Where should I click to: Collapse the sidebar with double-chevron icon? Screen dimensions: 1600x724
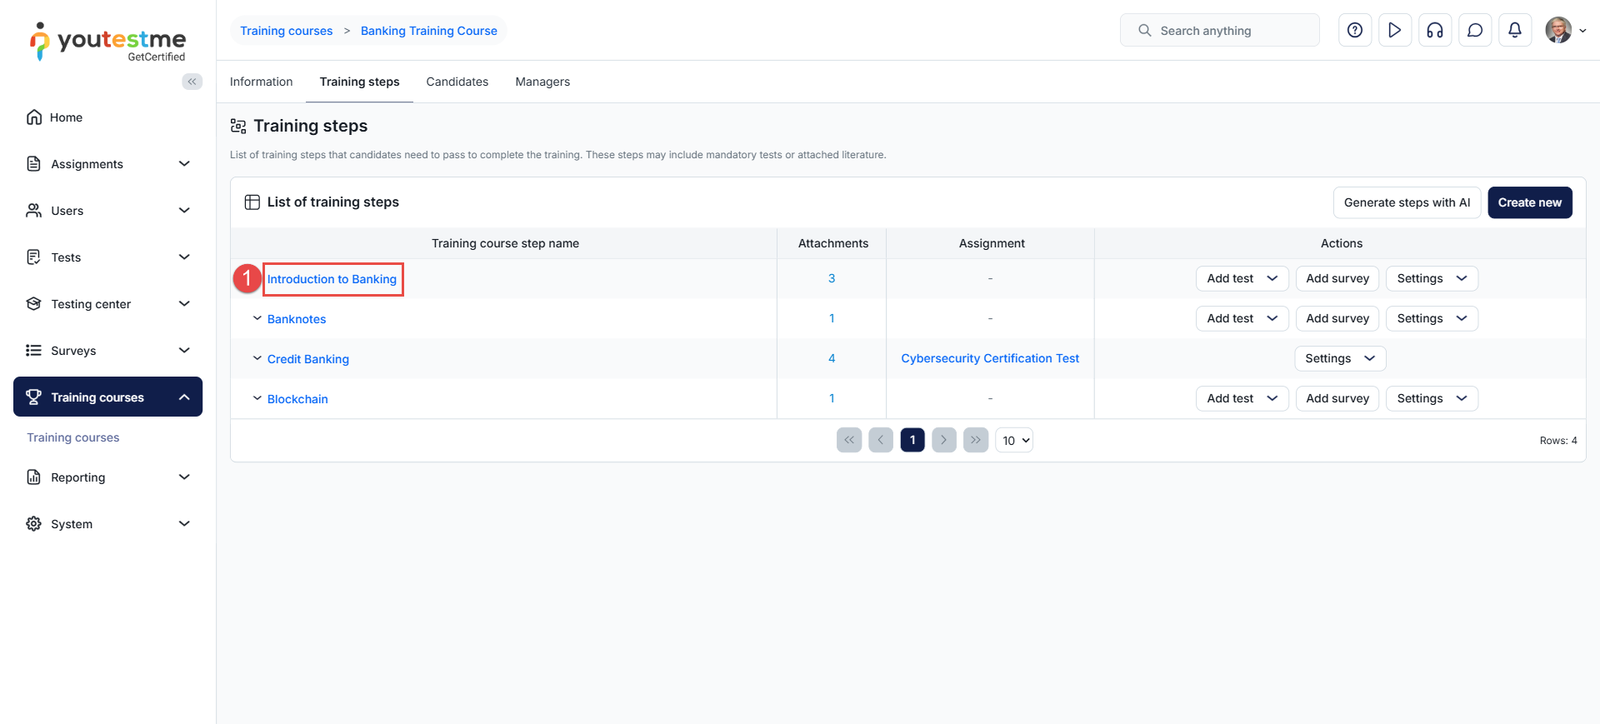tap(192, 82)
